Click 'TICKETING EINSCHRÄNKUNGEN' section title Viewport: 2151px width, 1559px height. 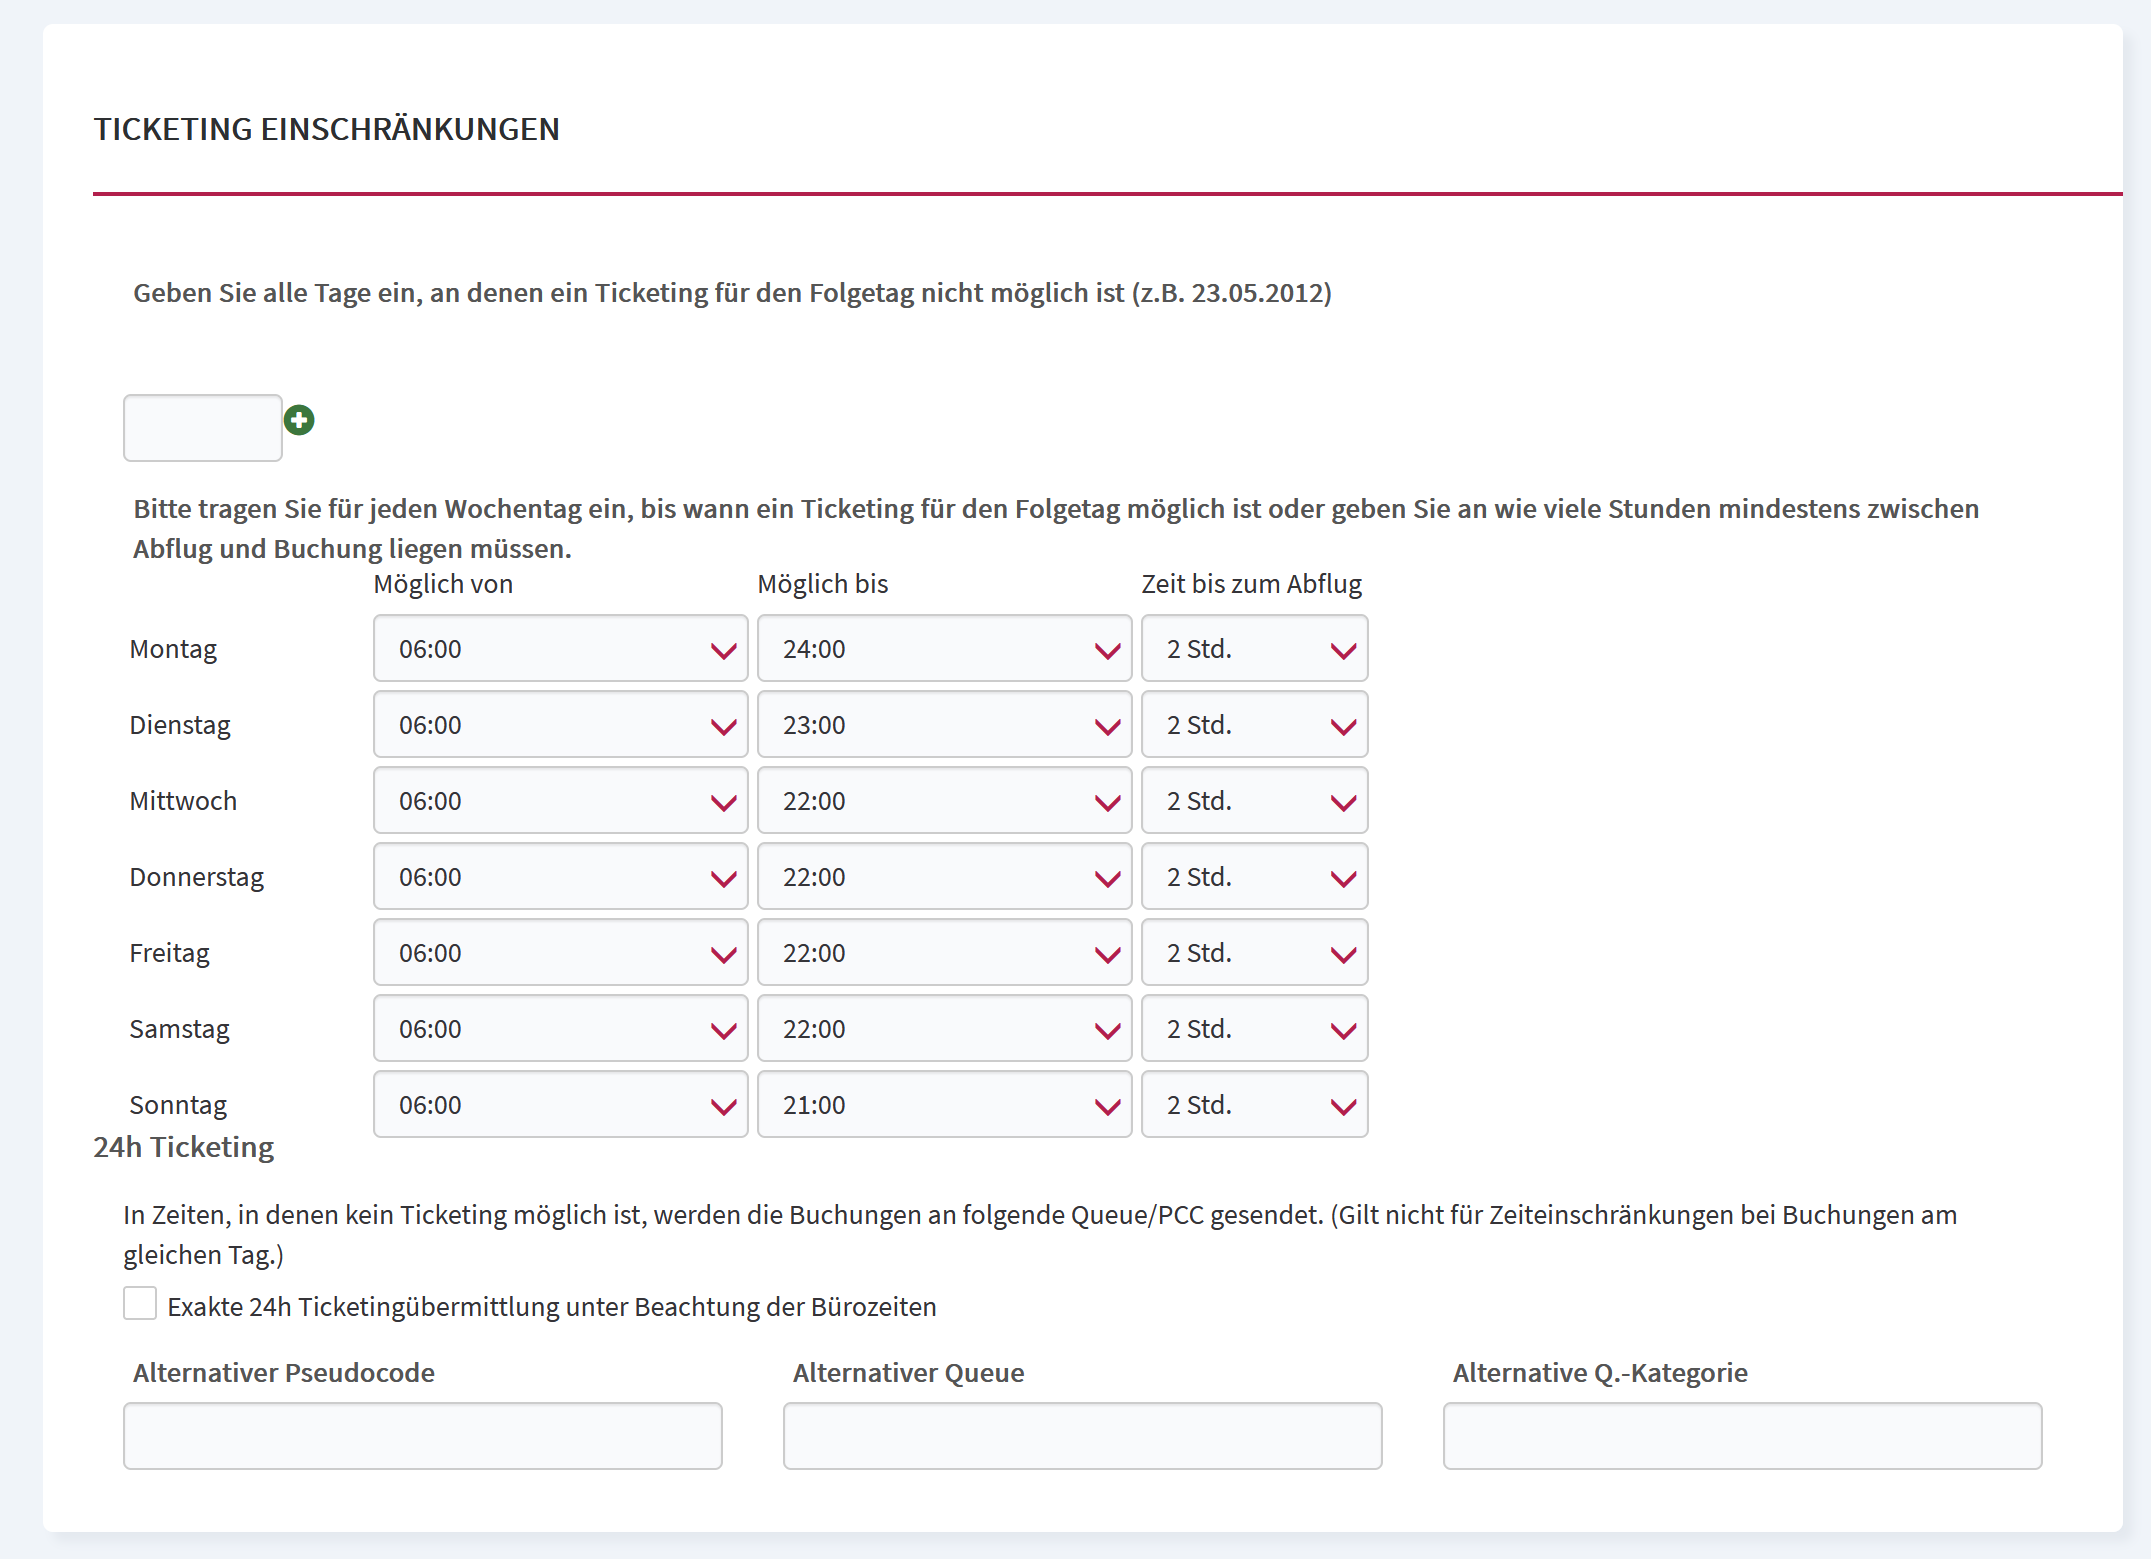point(327,129)
